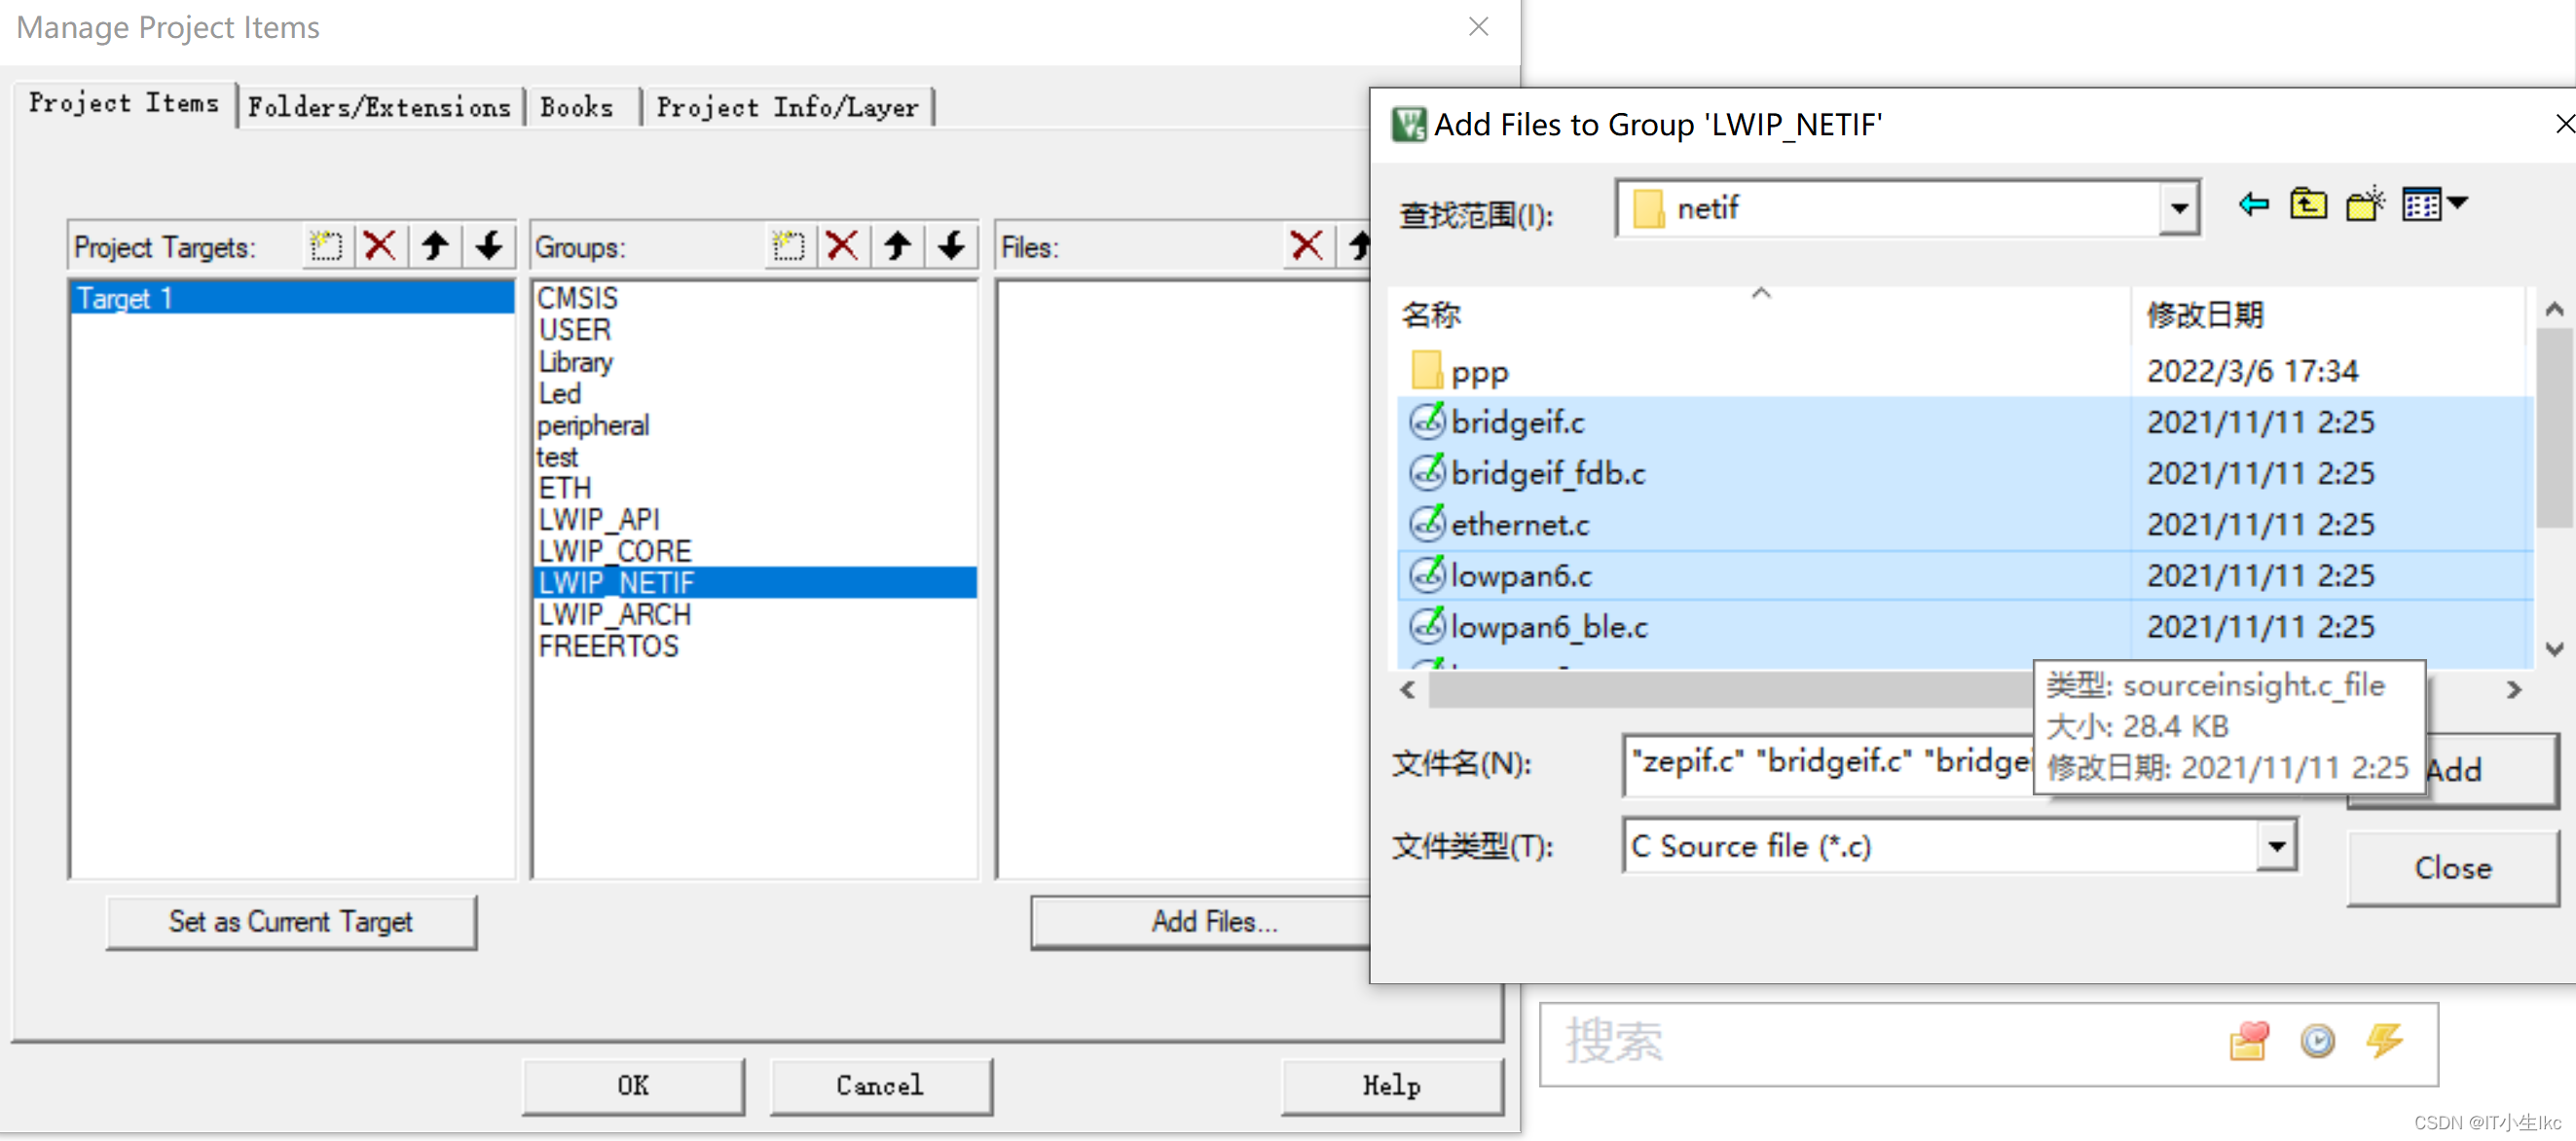Navigate up one folder level
2576x1141 pixels.
point(2309,205)
